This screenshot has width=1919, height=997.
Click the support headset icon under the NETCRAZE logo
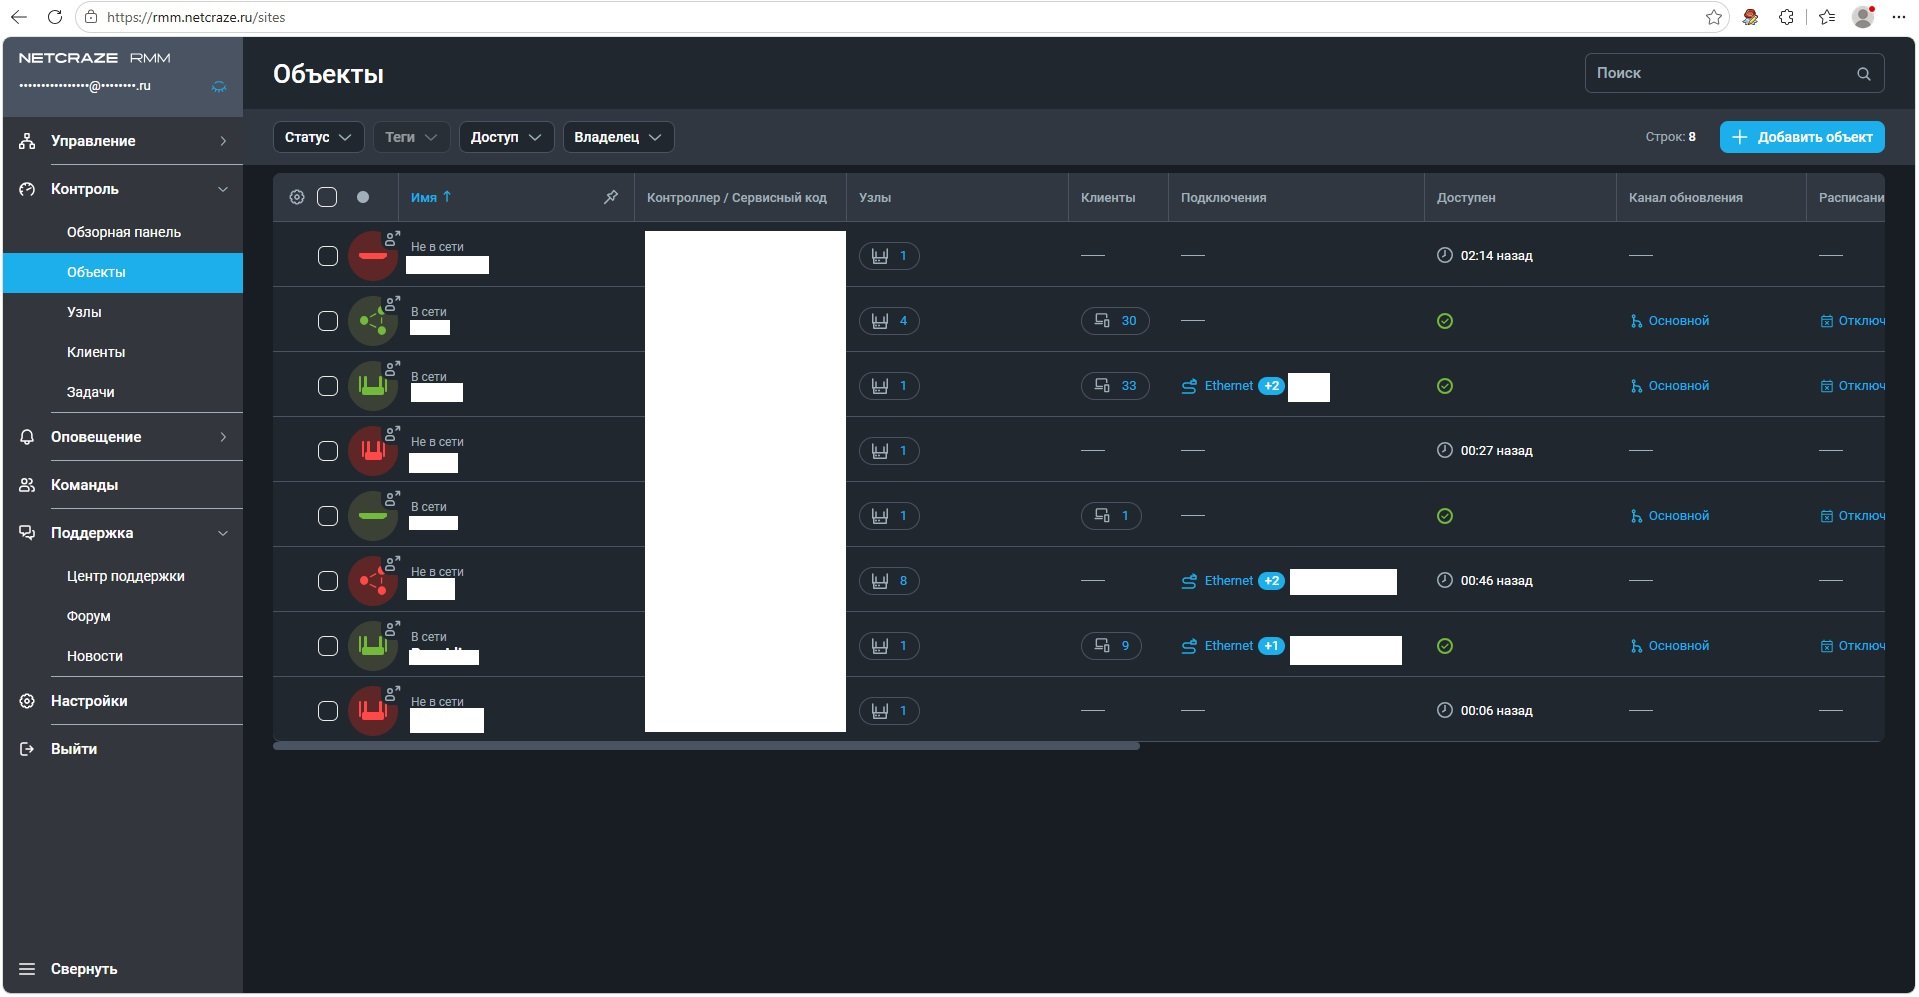(x=219, y=87)
